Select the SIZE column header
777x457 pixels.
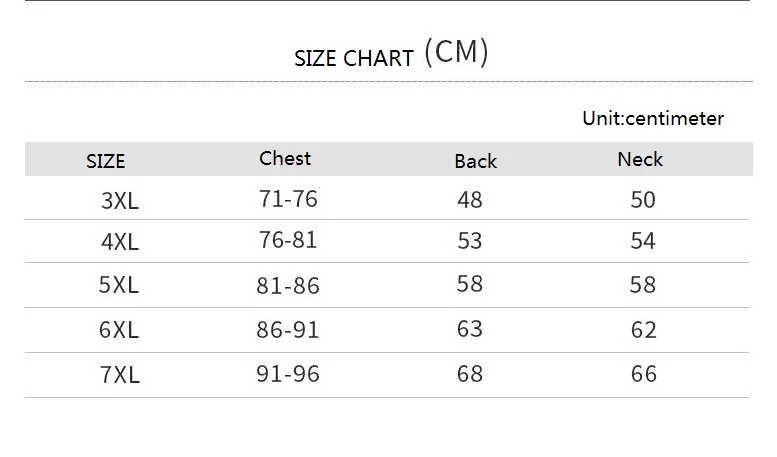(106, 161)
